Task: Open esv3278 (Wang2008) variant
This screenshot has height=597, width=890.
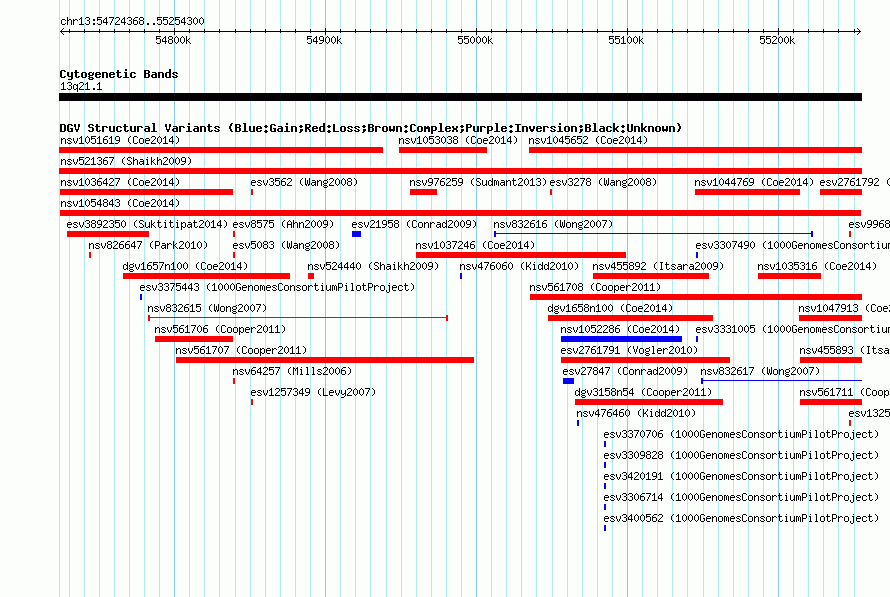Action: pos(603,182)
